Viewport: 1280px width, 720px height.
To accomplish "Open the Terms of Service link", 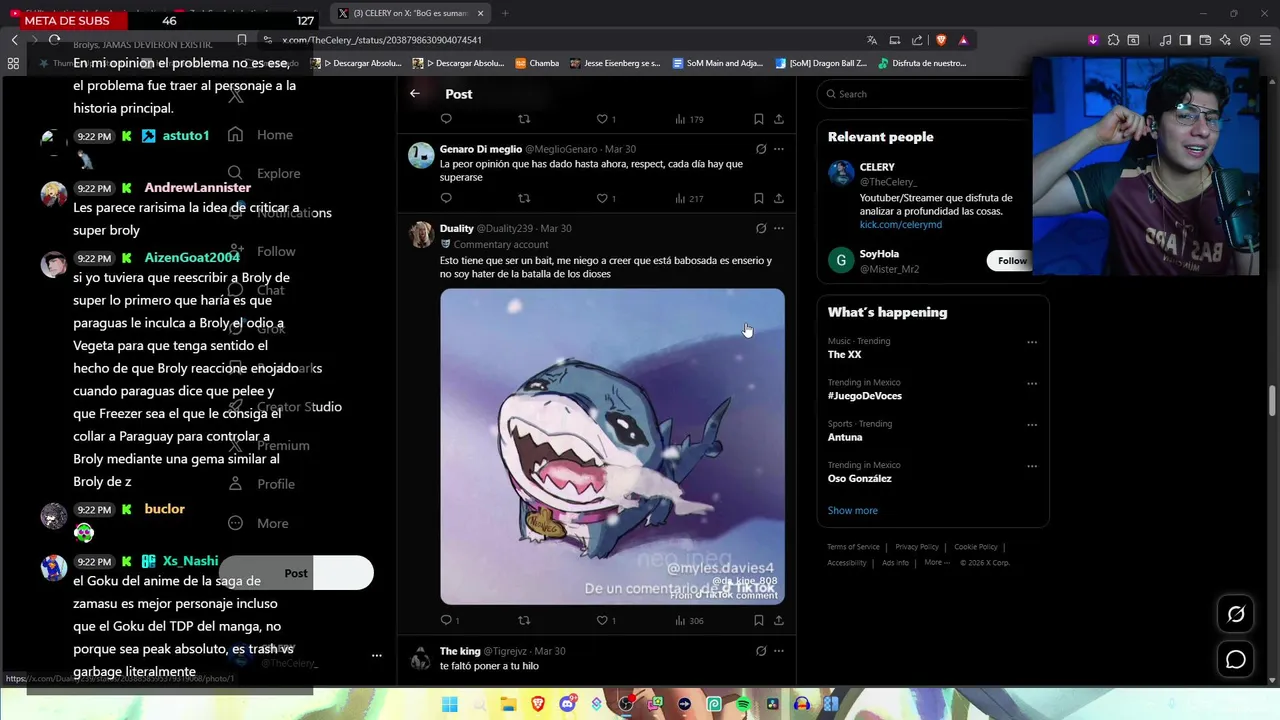I will pyautogui.click(x=853, y=547).
